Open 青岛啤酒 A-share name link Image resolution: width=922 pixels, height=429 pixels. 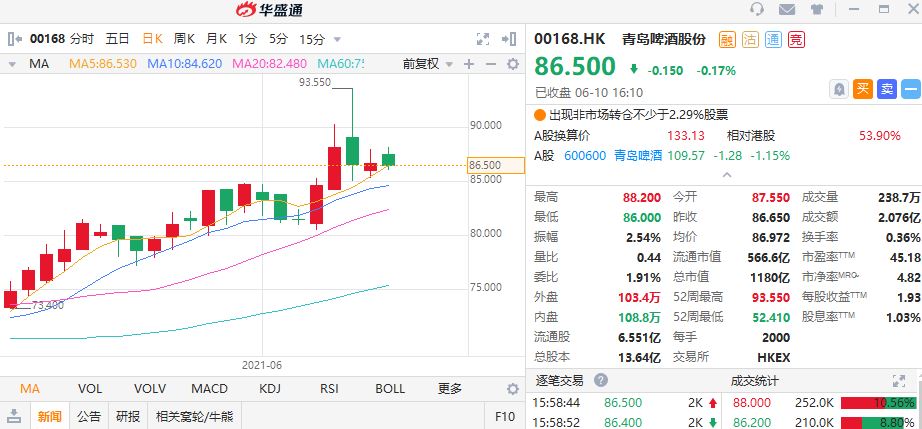click(x=638, y=156)
